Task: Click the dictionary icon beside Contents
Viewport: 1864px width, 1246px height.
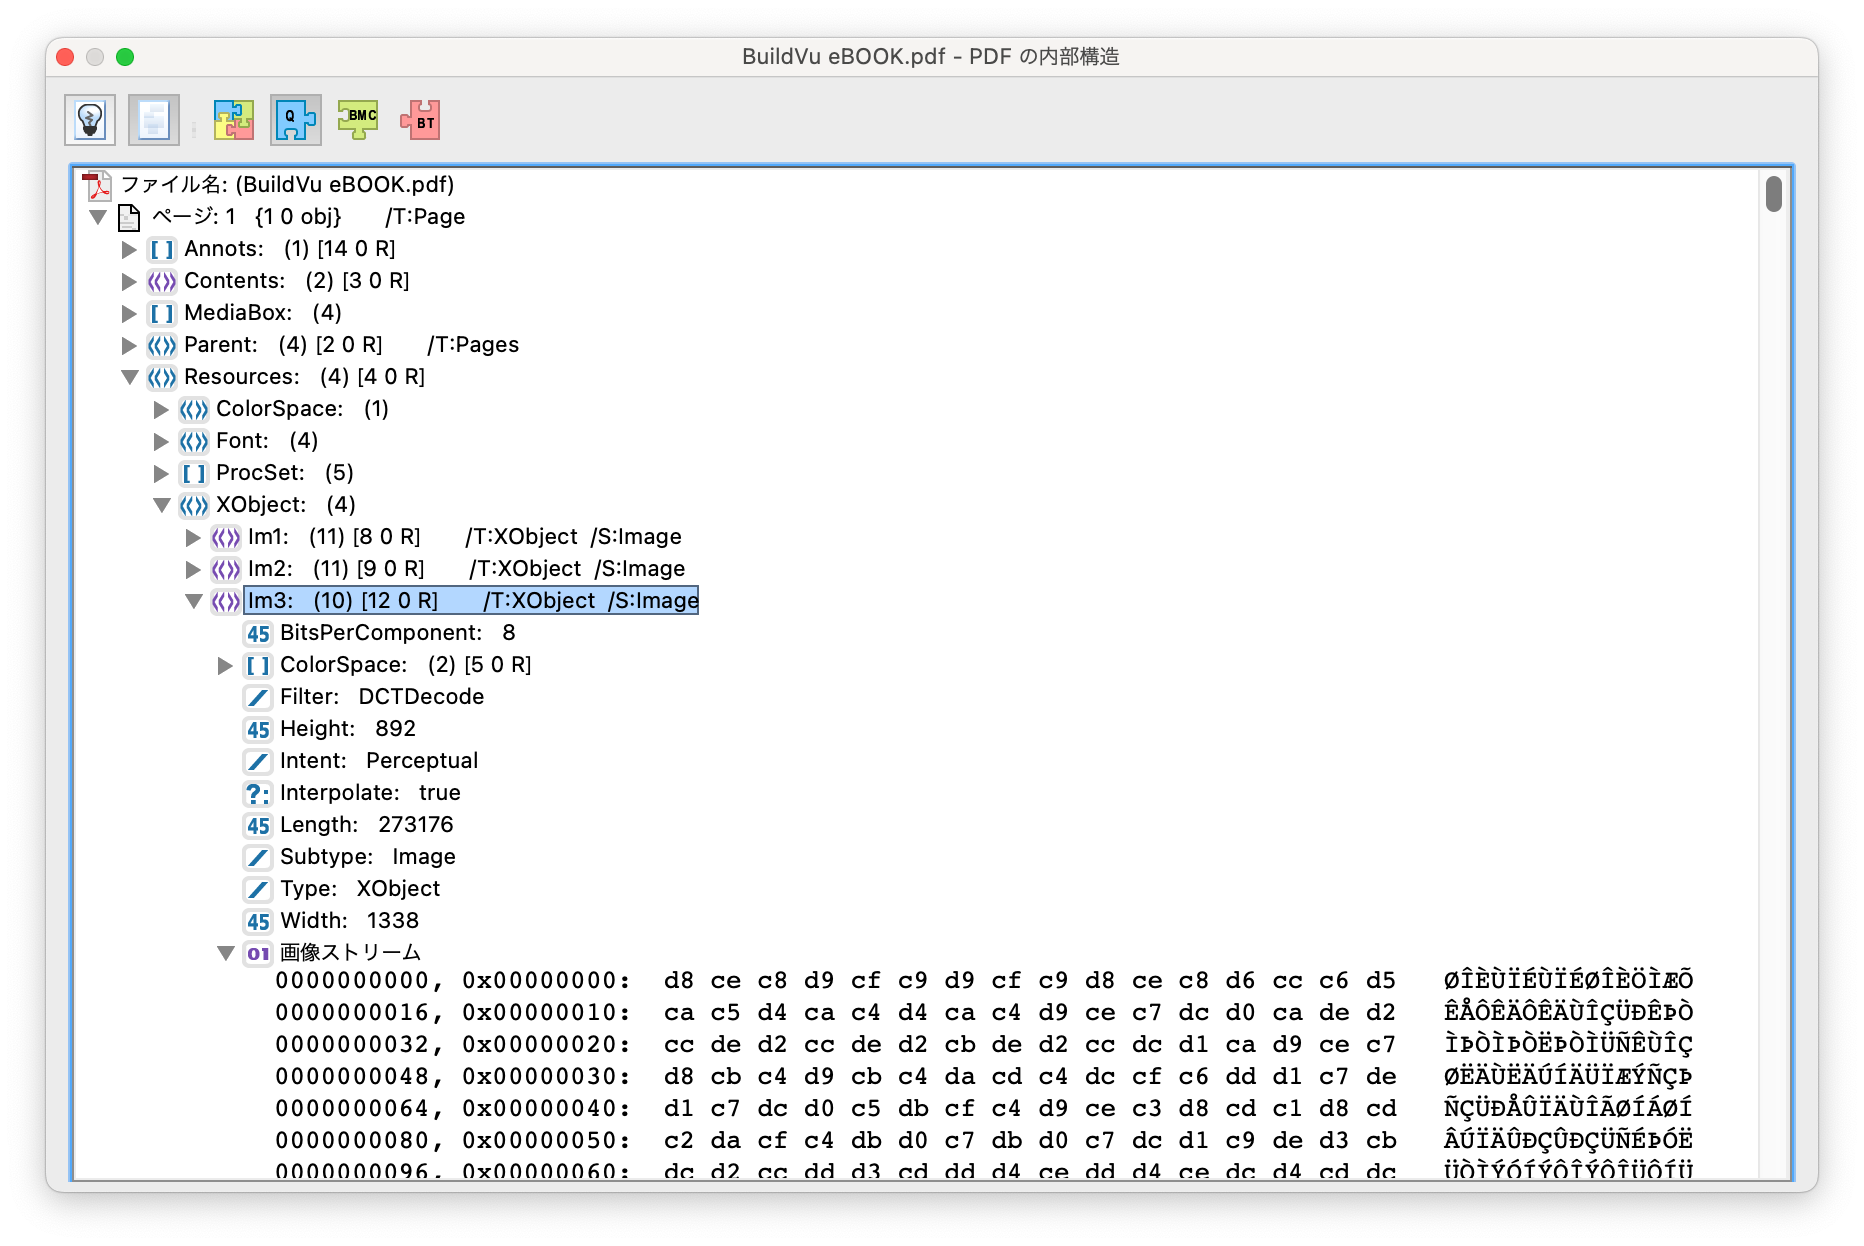Action: [x=162, y=281]
